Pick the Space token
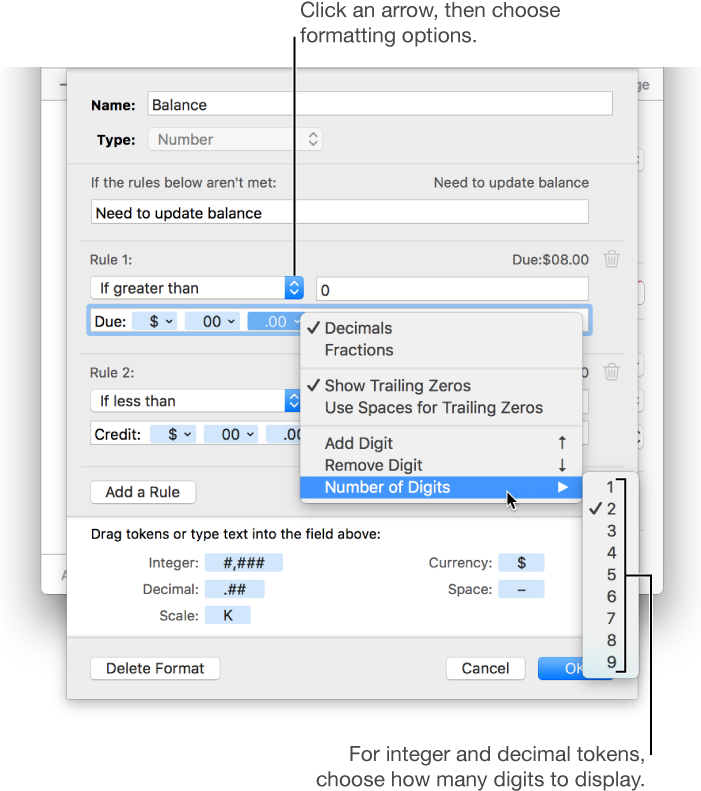This screenshot has width=701, height=791. pos(521,589)
